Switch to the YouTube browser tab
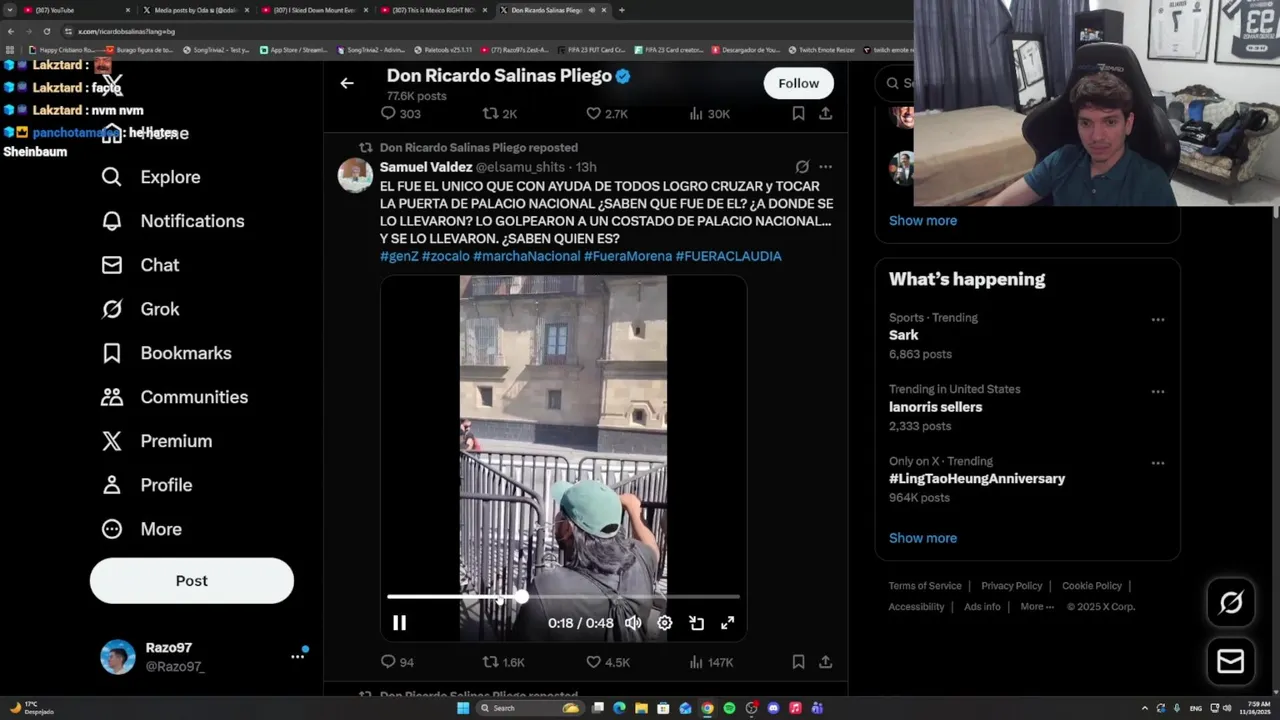 tap(75, 10)
